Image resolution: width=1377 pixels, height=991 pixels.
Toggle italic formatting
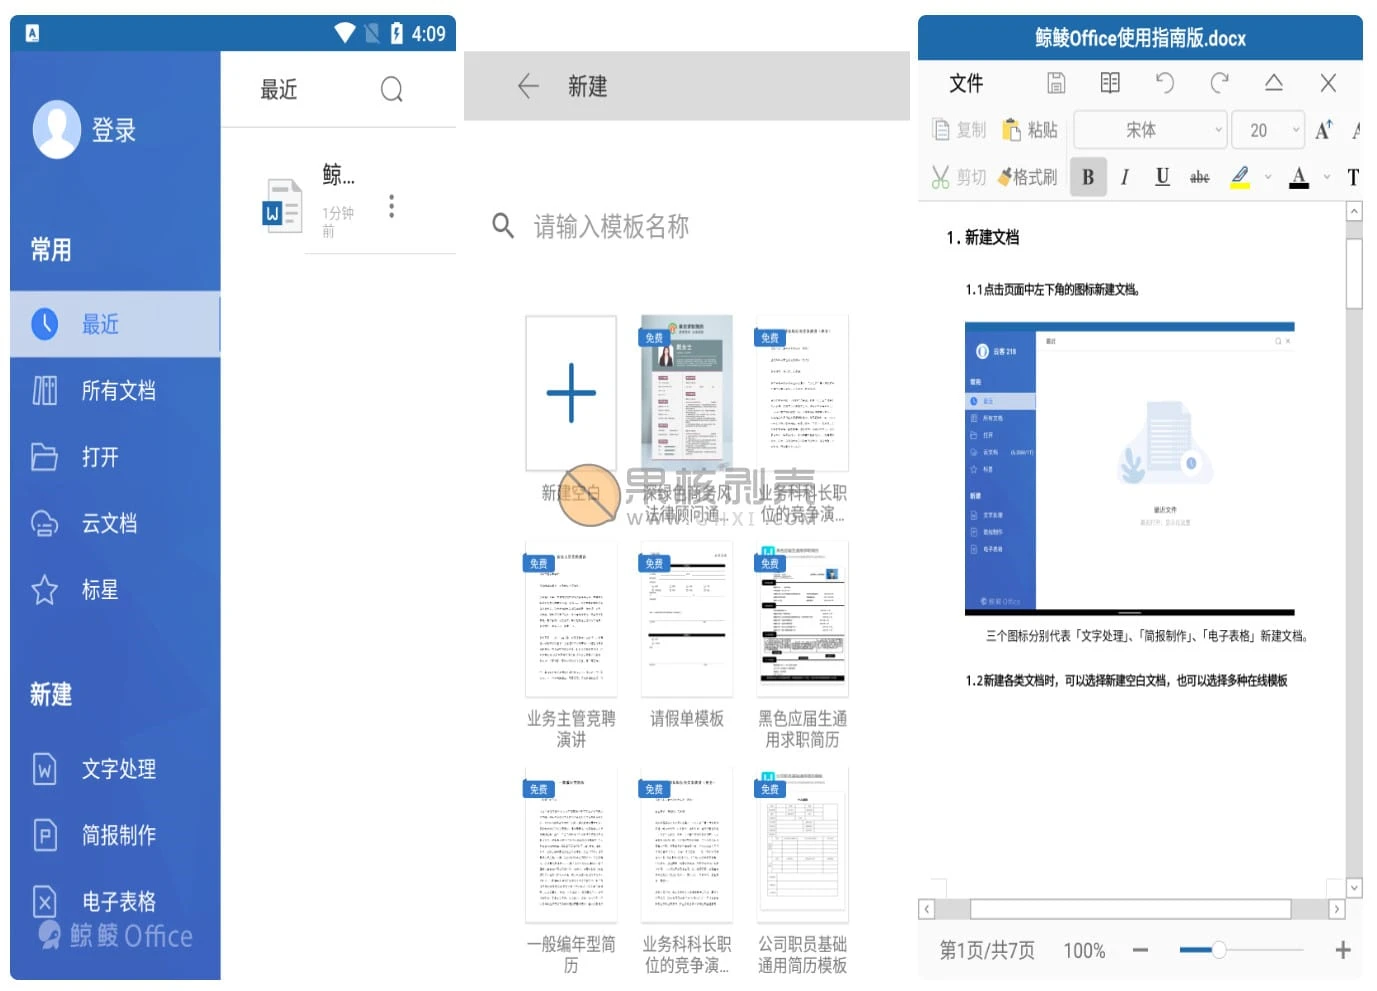[x=1125, y=177]
